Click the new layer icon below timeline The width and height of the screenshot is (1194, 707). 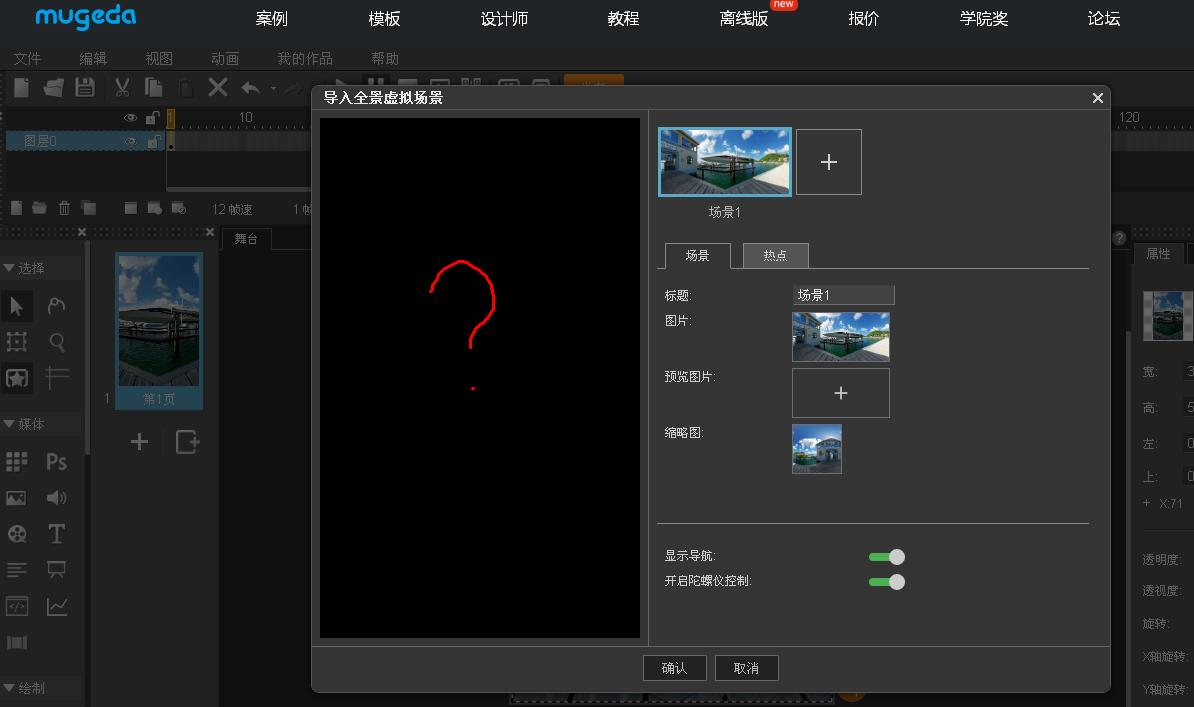pos(17,208)
